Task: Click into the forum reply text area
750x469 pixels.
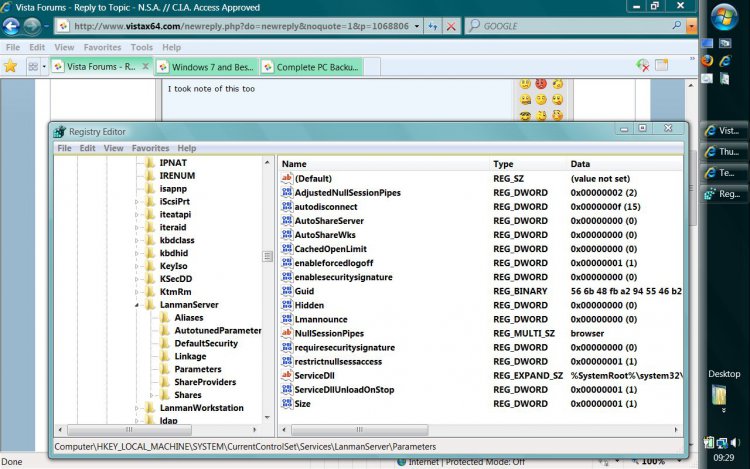Action: [x=337, y=100]
